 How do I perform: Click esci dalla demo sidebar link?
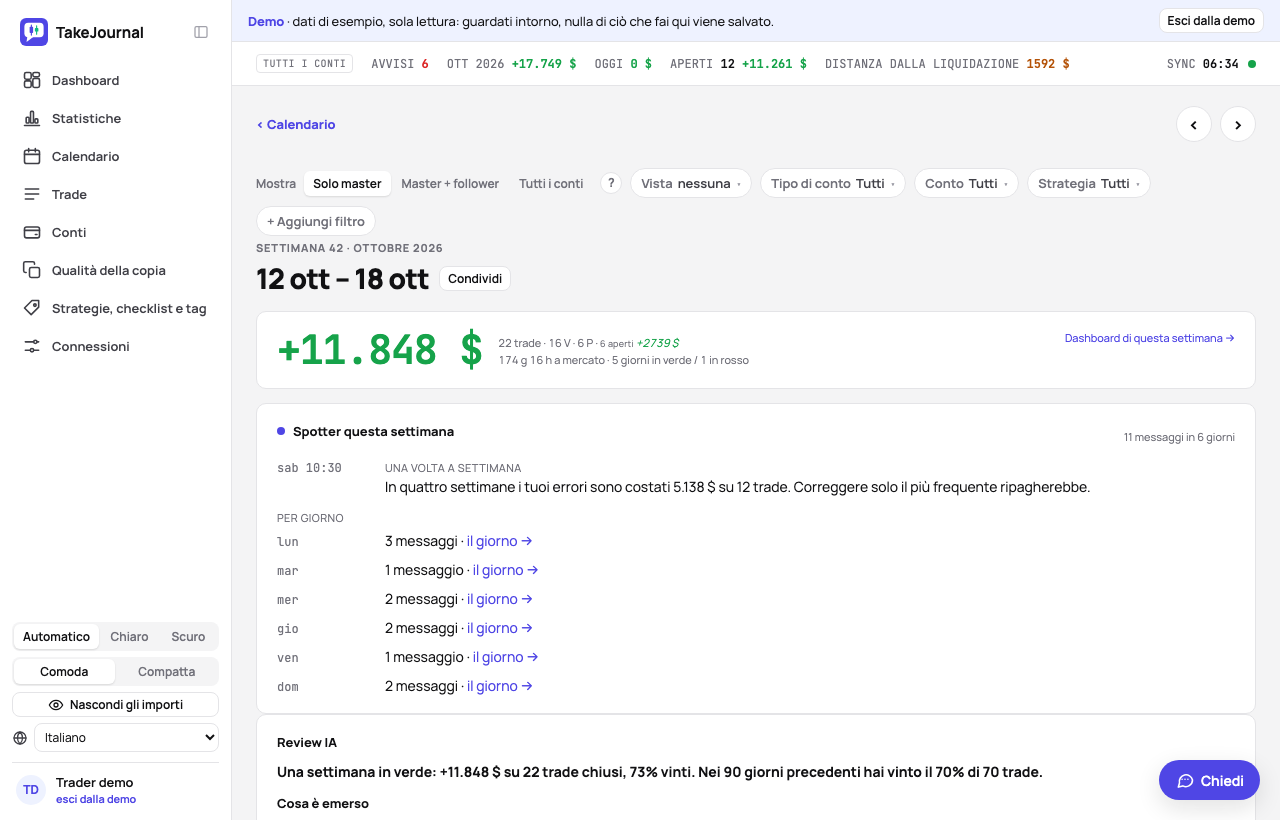point(96,799)
